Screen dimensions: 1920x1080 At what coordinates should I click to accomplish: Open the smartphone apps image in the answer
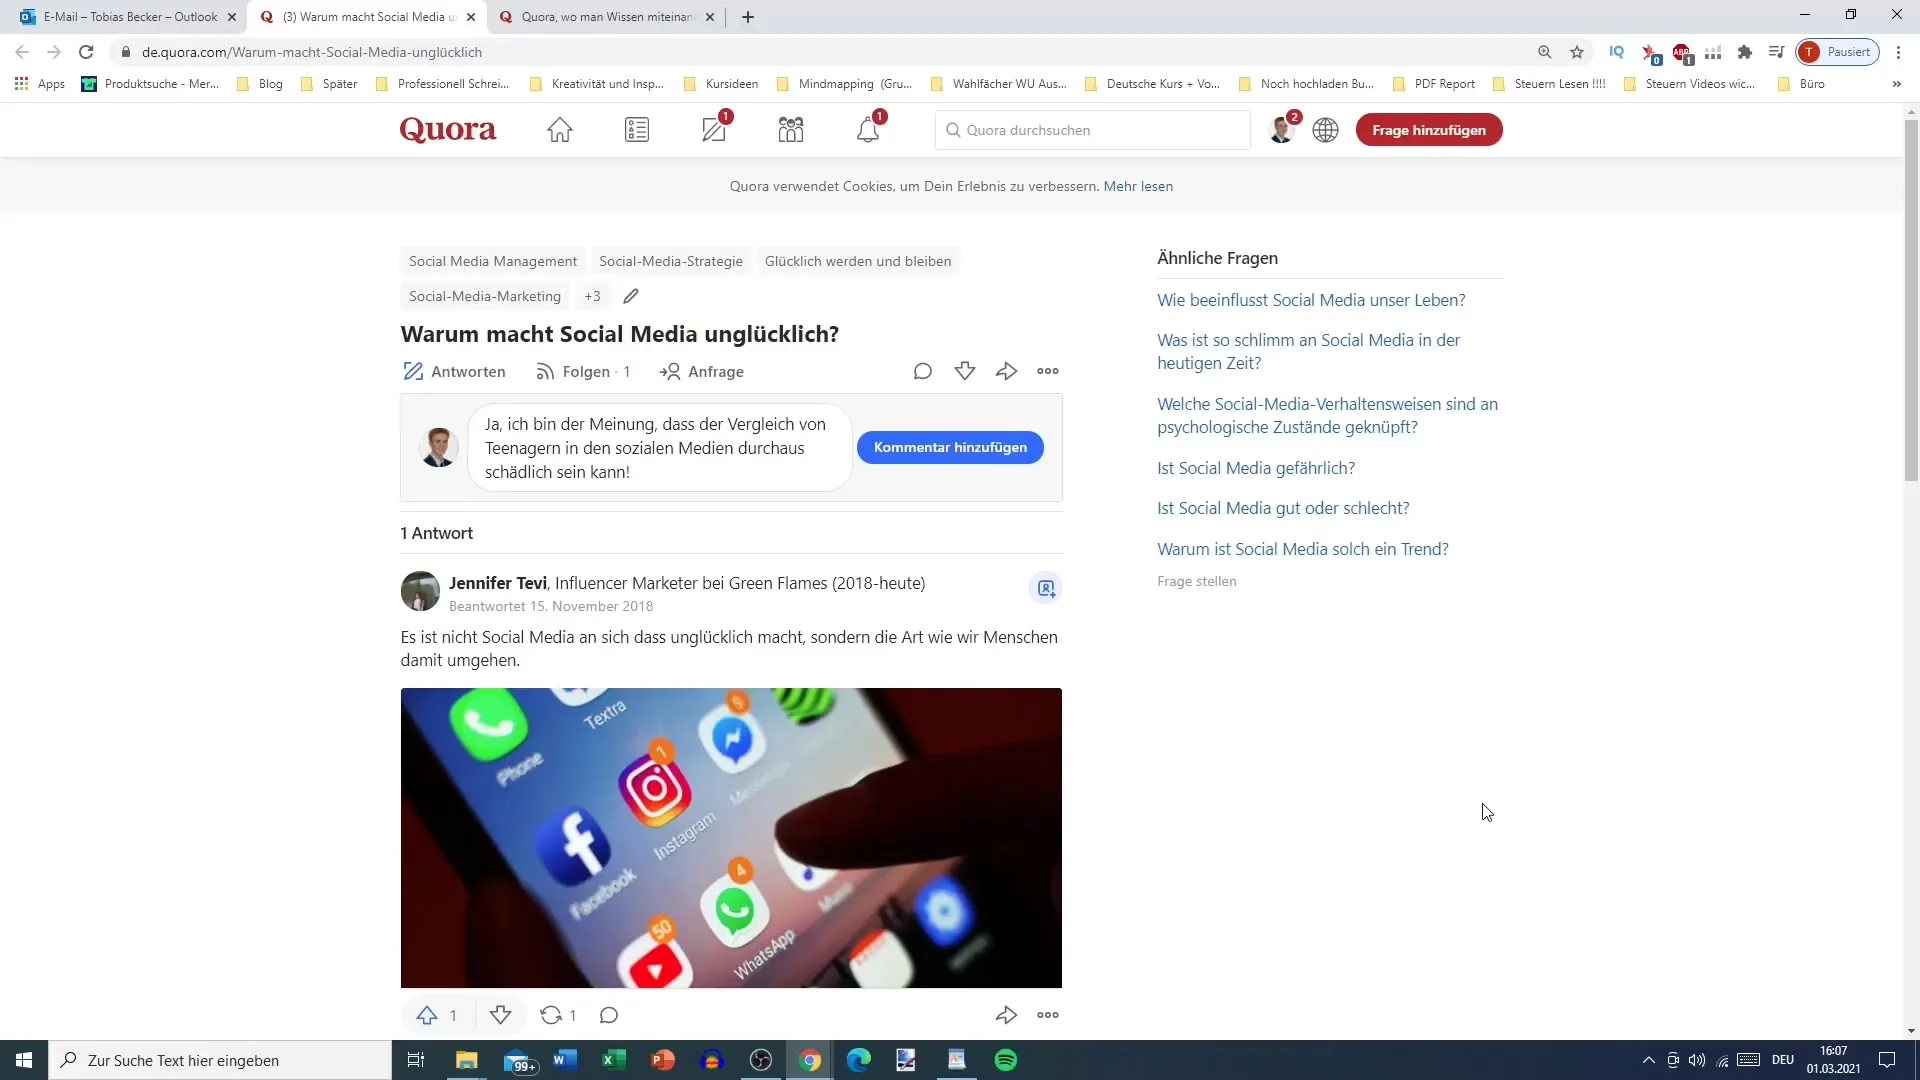tap(731, 838)
